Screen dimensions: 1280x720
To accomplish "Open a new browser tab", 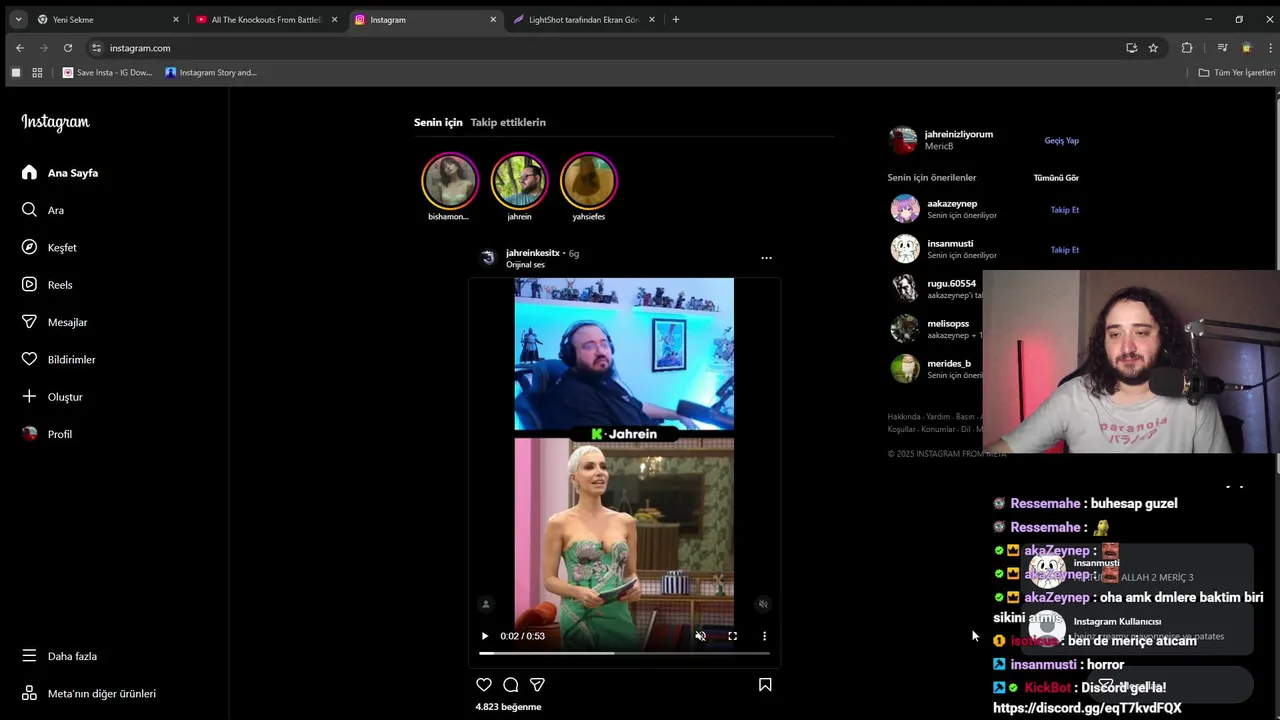I will tap(676, 19).
